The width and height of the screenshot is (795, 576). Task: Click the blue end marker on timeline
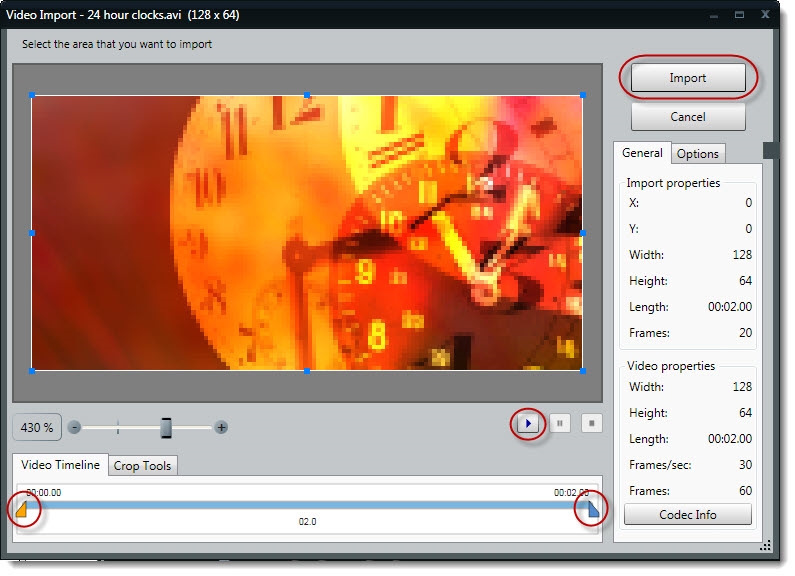pyautogui.click(x=594, y=511)
